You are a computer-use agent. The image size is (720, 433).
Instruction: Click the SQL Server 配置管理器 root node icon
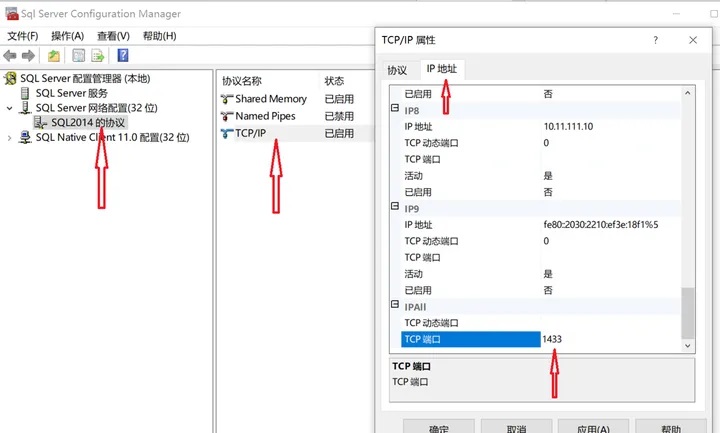coord(10,79)
